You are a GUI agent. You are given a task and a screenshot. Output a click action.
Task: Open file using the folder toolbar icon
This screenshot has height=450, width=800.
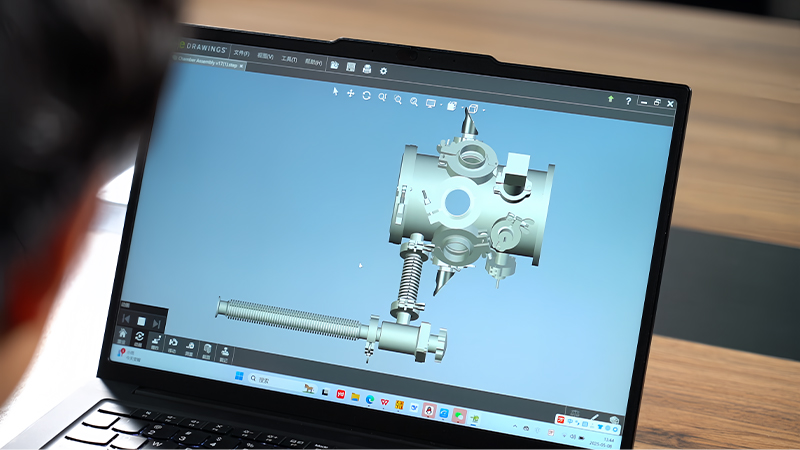click(x=334, y=65)
